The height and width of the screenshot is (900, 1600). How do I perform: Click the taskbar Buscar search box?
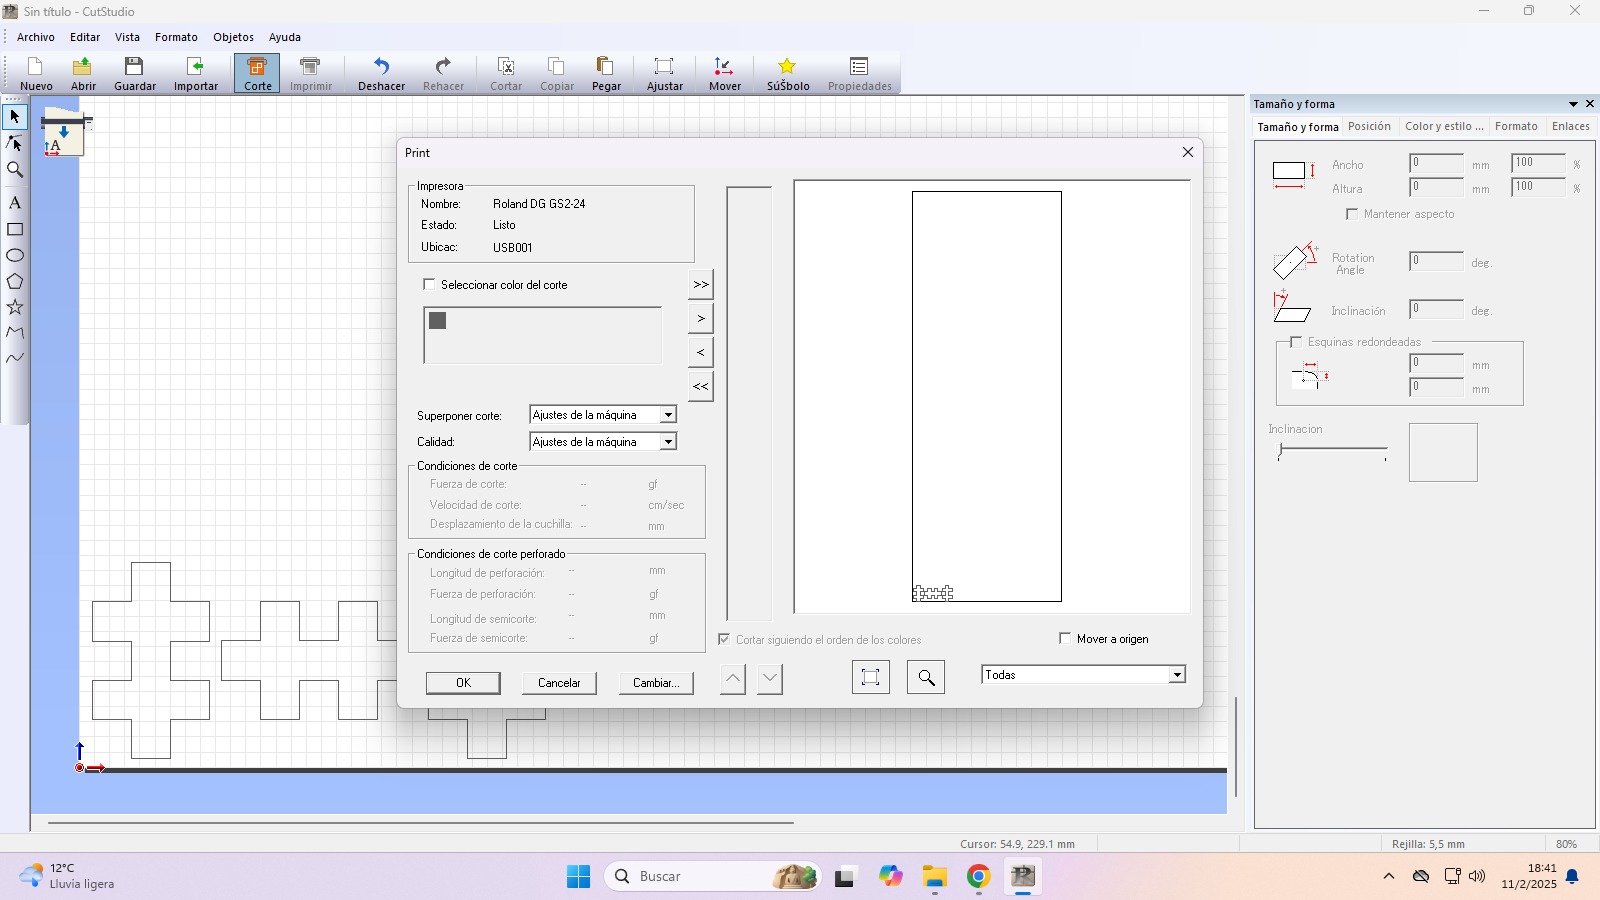click(x=712, y=876)
